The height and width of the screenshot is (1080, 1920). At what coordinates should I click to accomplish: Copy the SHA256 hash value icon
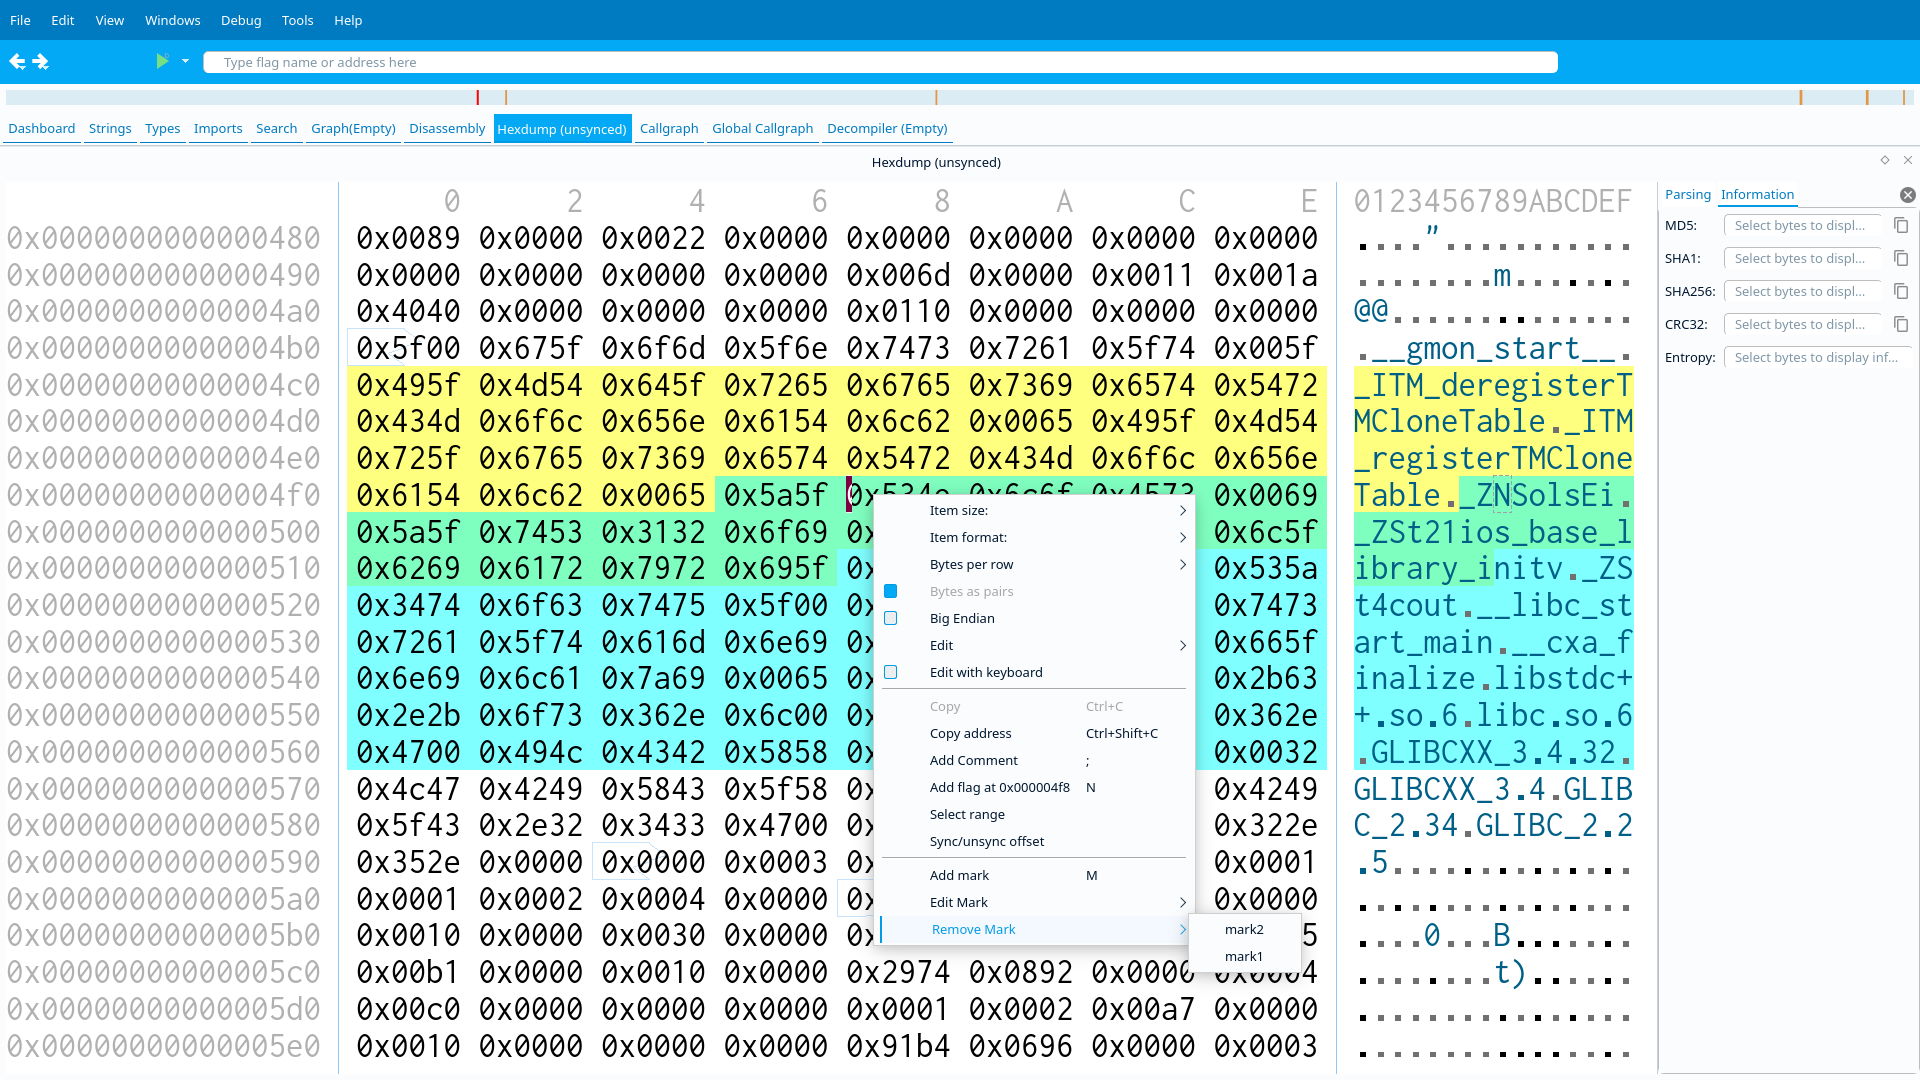click(1901, 292)
